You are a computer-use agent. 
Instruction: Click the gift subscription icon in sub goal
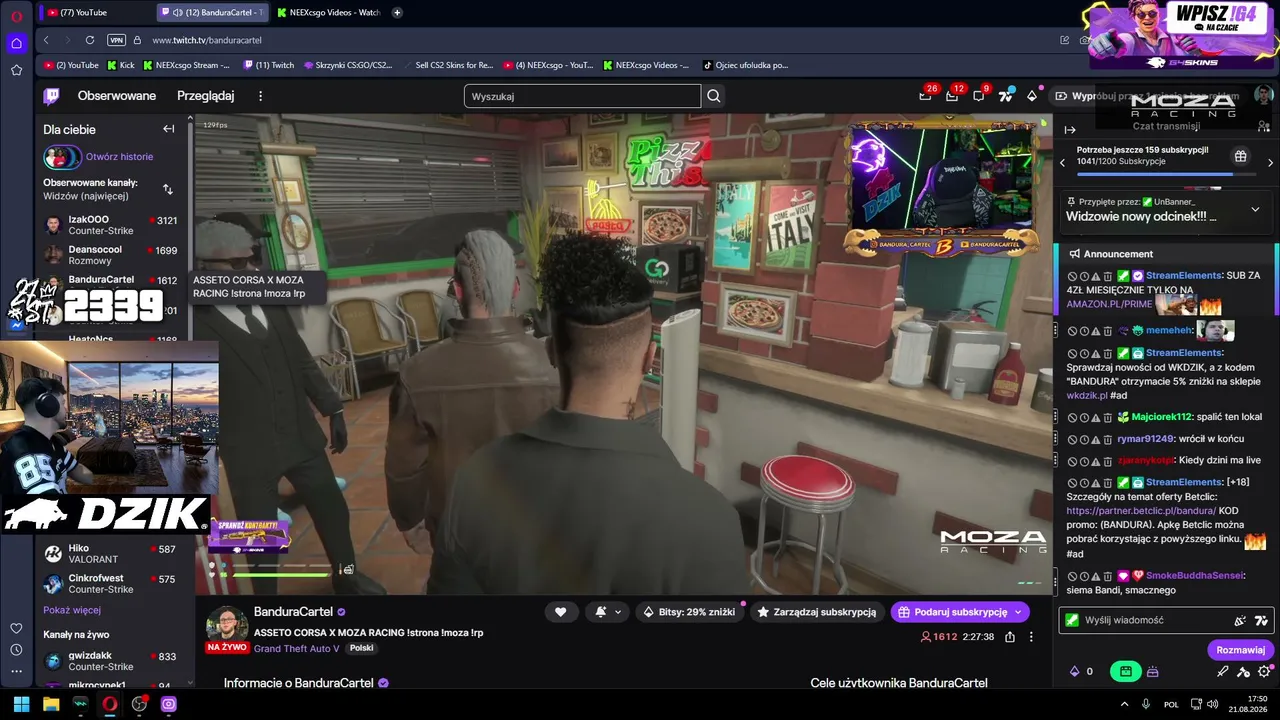[x=1240, y=156]
